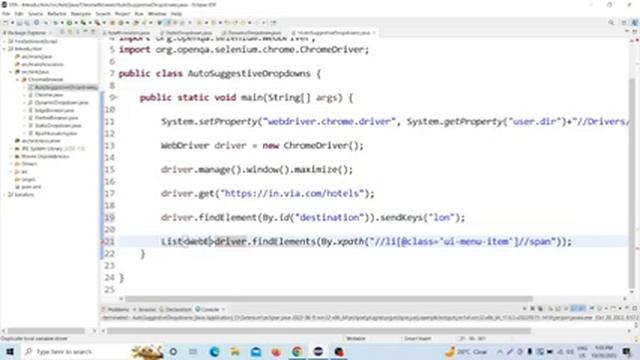Screen dimensions: 640x360
Task: Open the Search menu
Action: point(103,14)
